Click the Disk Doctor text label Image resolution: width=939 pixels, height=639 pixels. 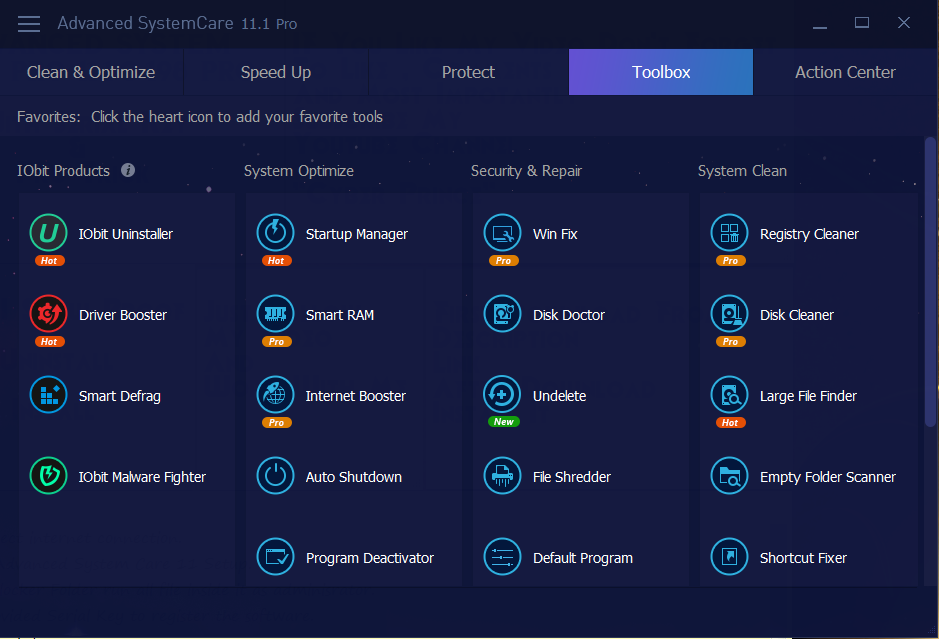click(x=569, y=315)
